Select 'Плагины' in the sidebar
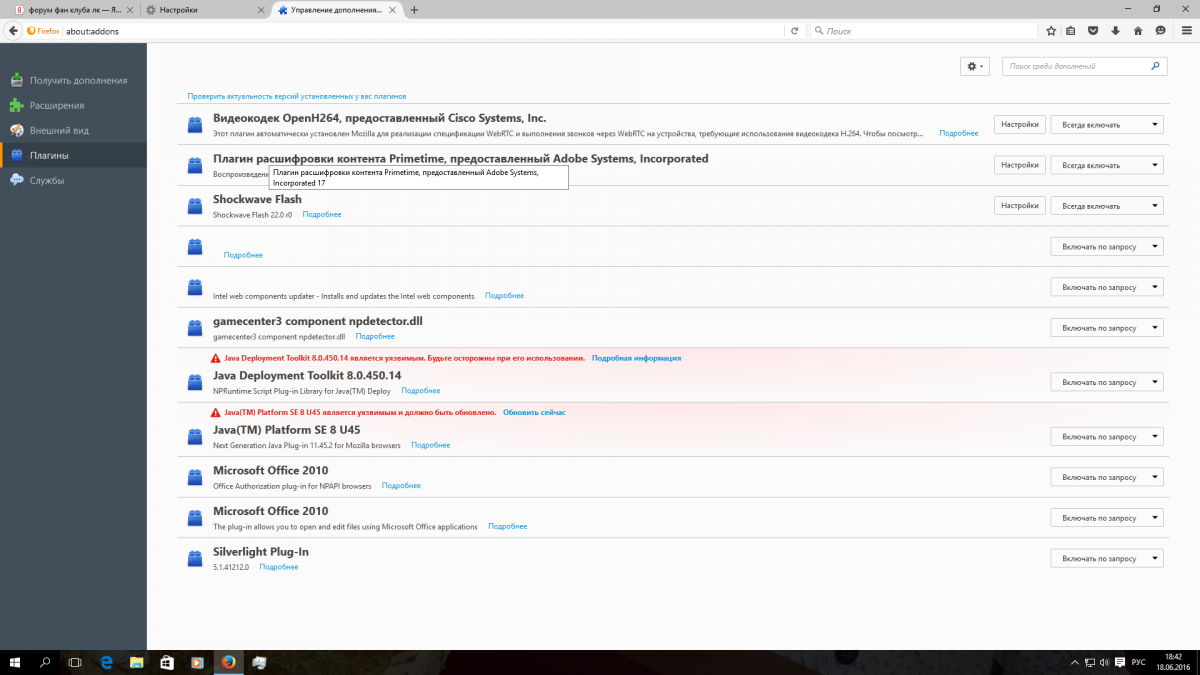Viewport: 1200px width, 675px height. click(73, 155)
